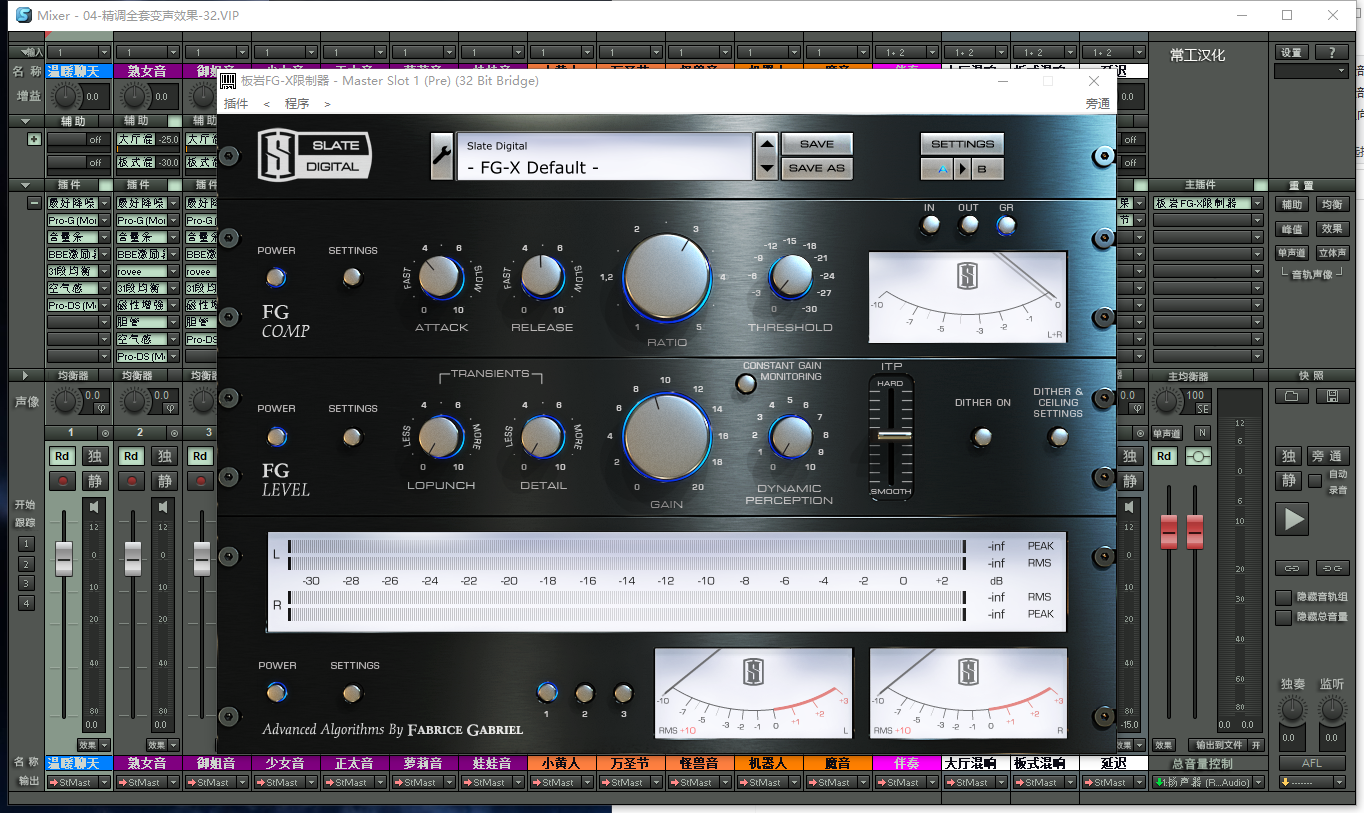Open metering section SETTINGS button
1364x813 pixels.
click(x=352, y=693)
